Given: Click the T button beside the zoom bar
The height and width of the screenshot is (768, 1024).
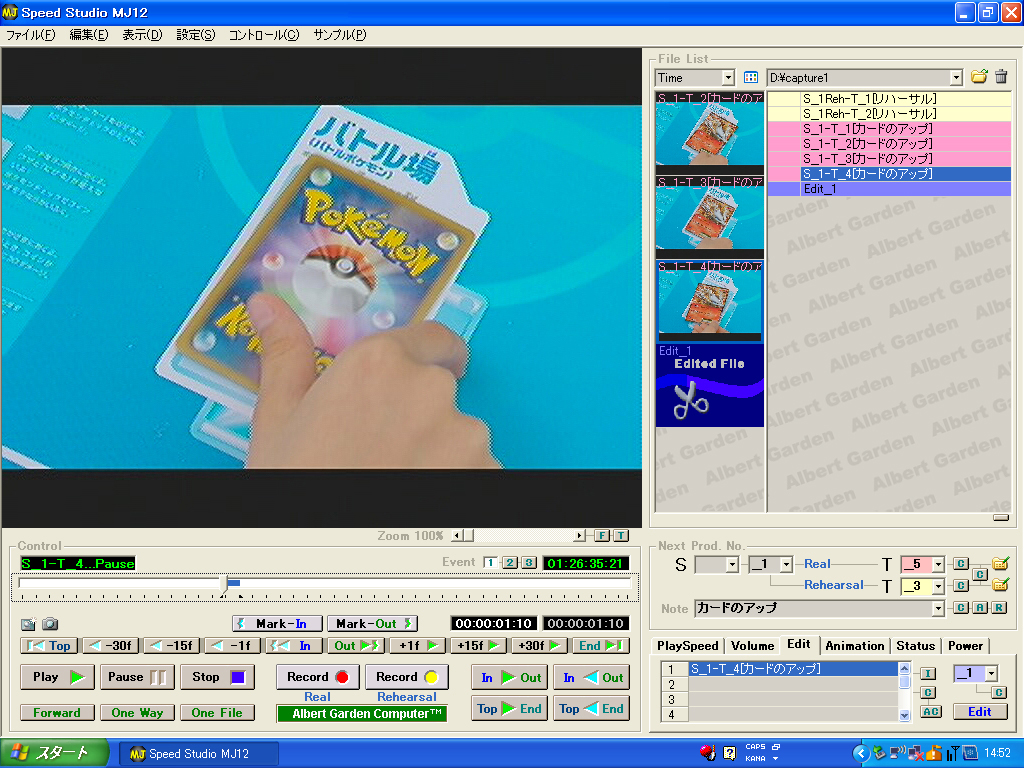Looking at the screenshot, I should pyautogui.click(x=621, y=536).
